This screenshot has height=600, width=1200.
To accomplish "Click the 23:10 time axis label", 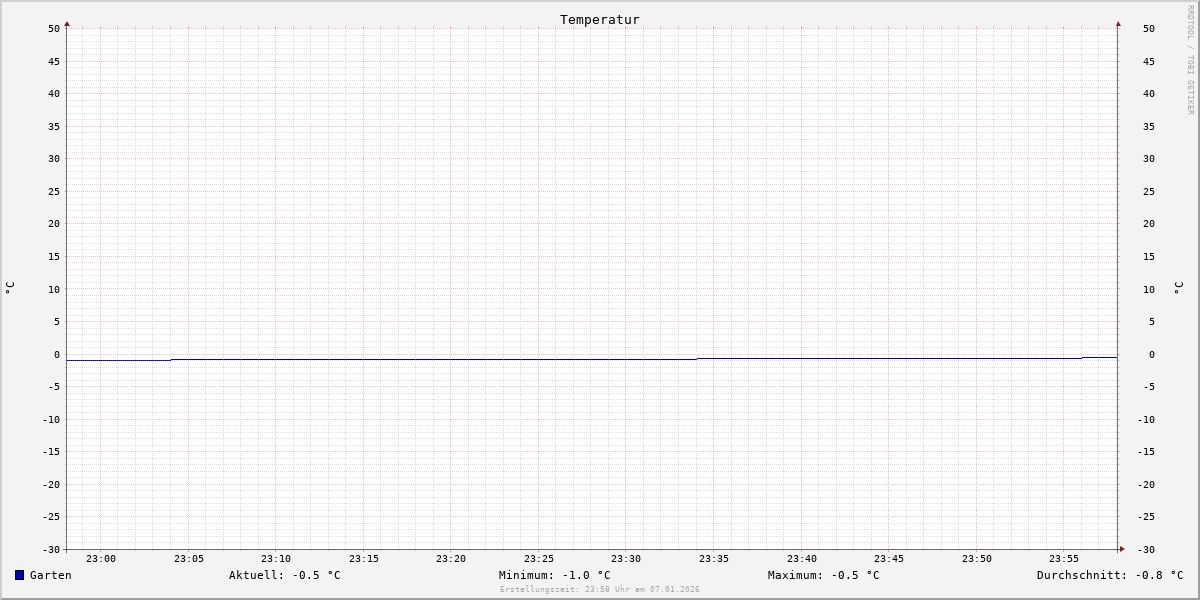I will [x=276, y=559].
